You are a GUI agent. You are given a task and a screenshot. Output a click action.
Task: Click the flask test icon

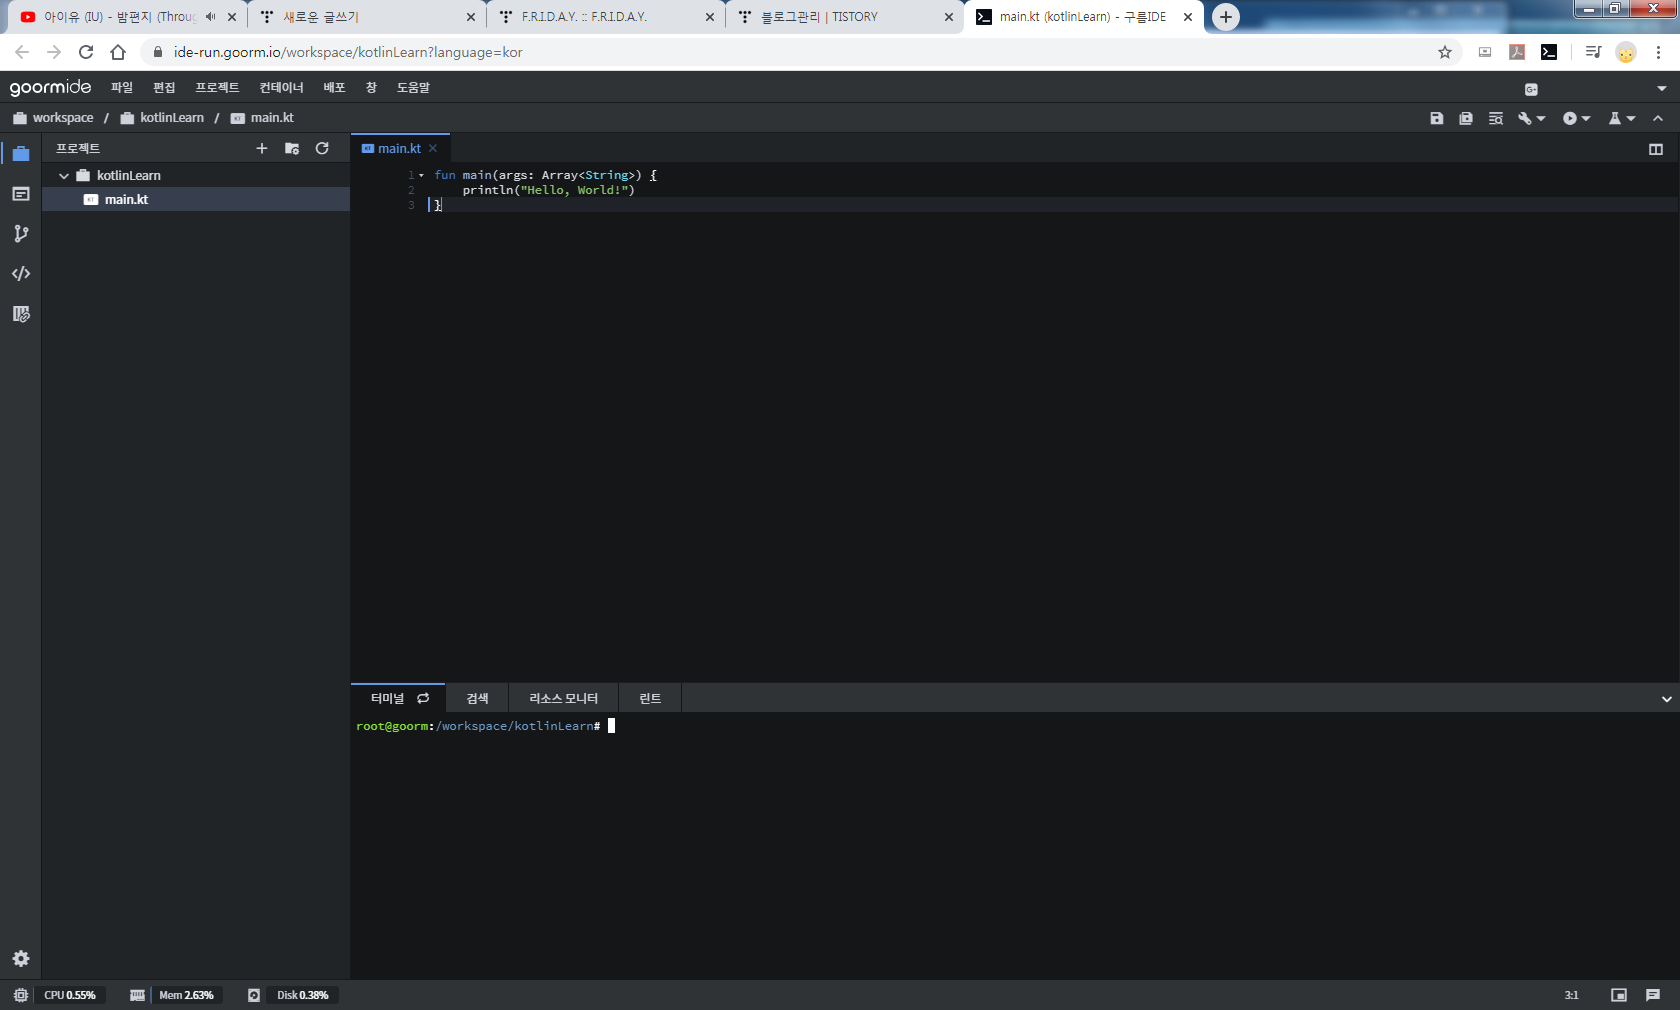coord(1614,118)
